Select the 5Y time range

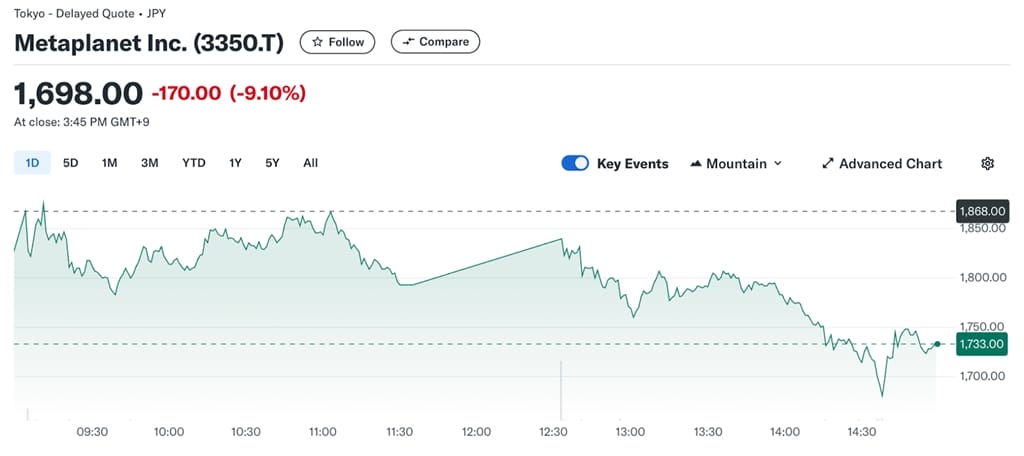pos(272,163)
